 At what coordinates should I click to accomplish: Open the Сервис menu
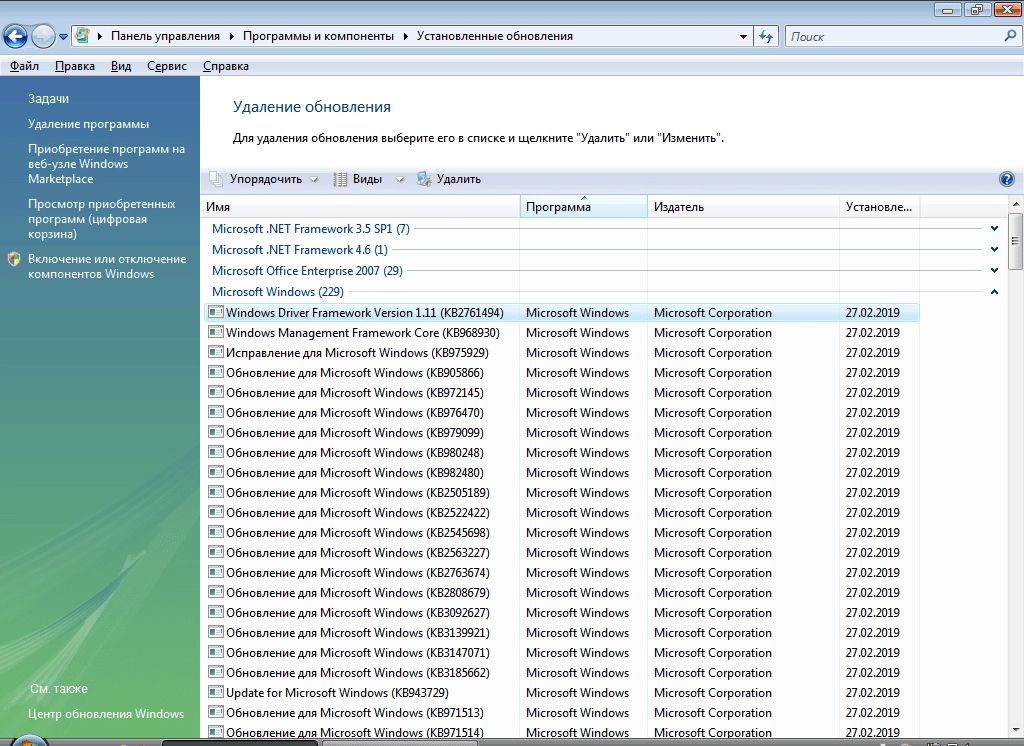tap(167, 66)
